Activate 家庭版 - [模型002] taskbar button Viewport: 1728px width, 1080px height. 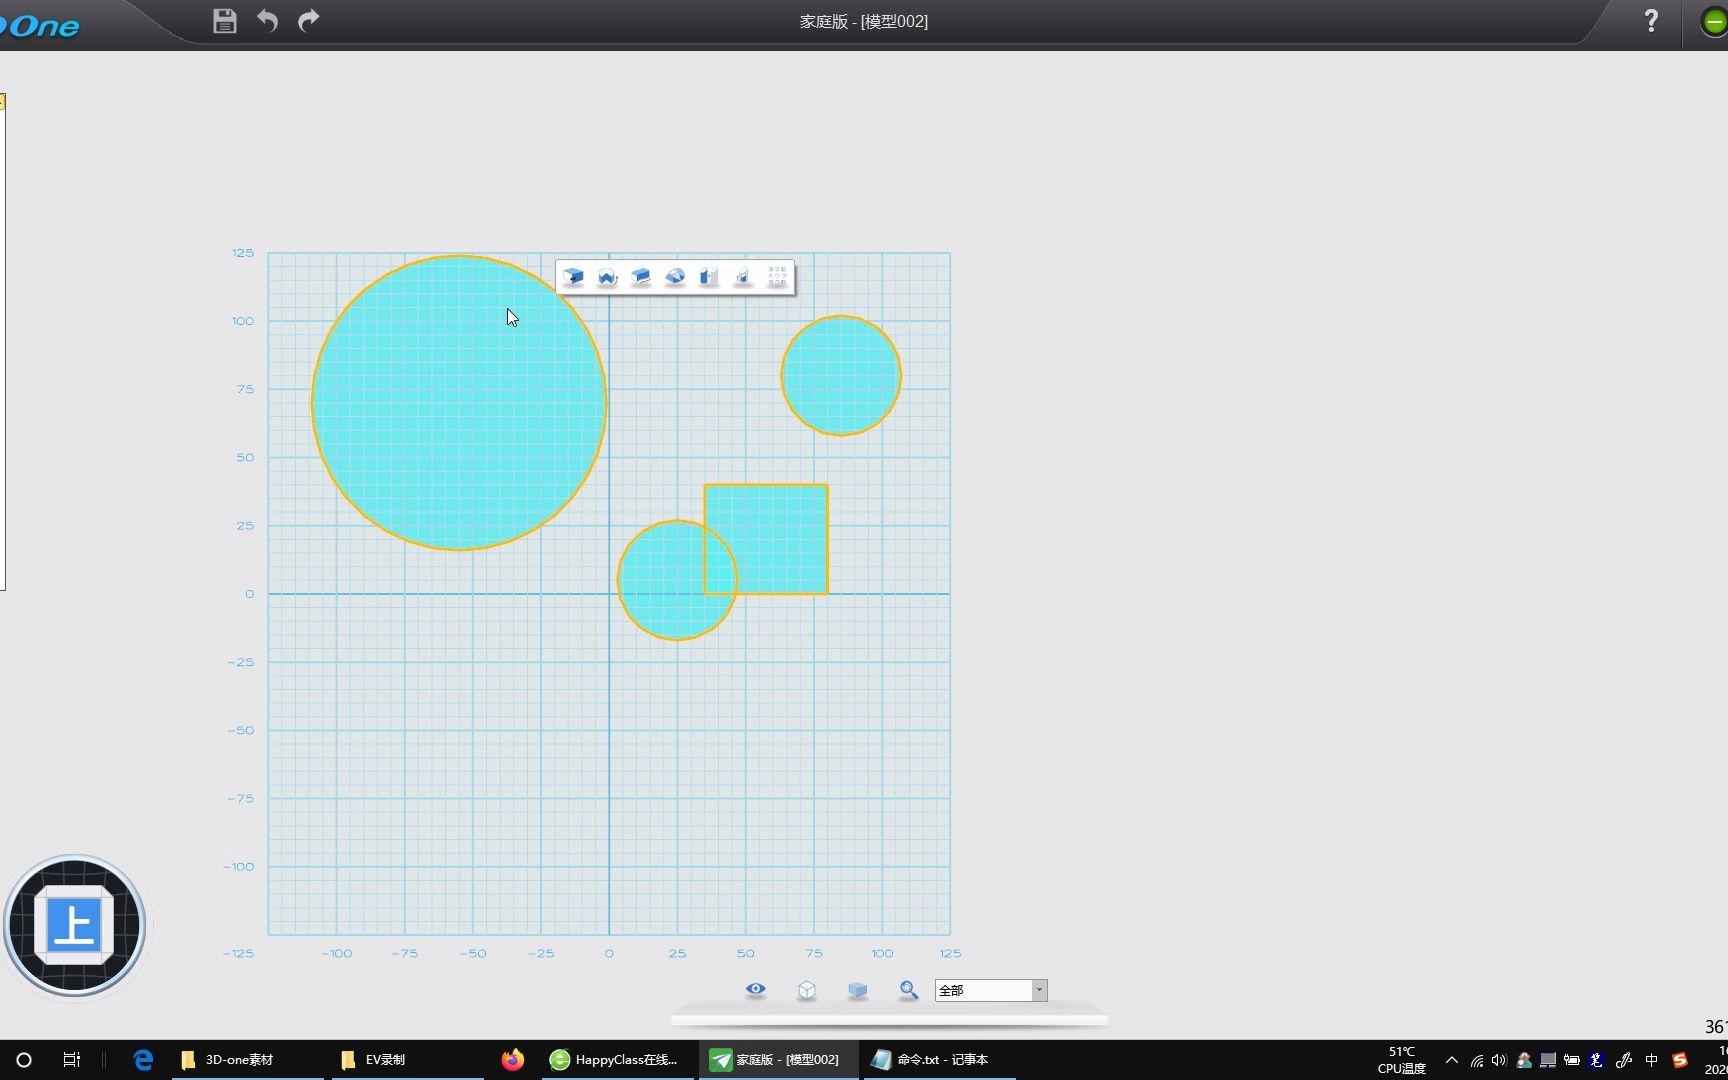click(779, 1060)
